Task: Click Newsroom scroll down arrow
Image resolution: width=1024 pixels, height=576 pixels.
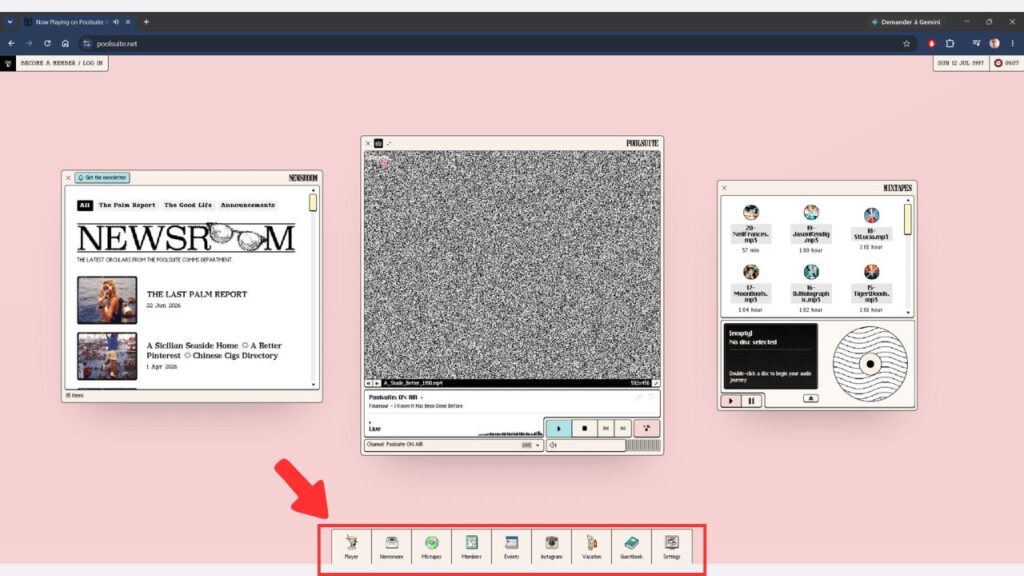Action: (313, 385)
